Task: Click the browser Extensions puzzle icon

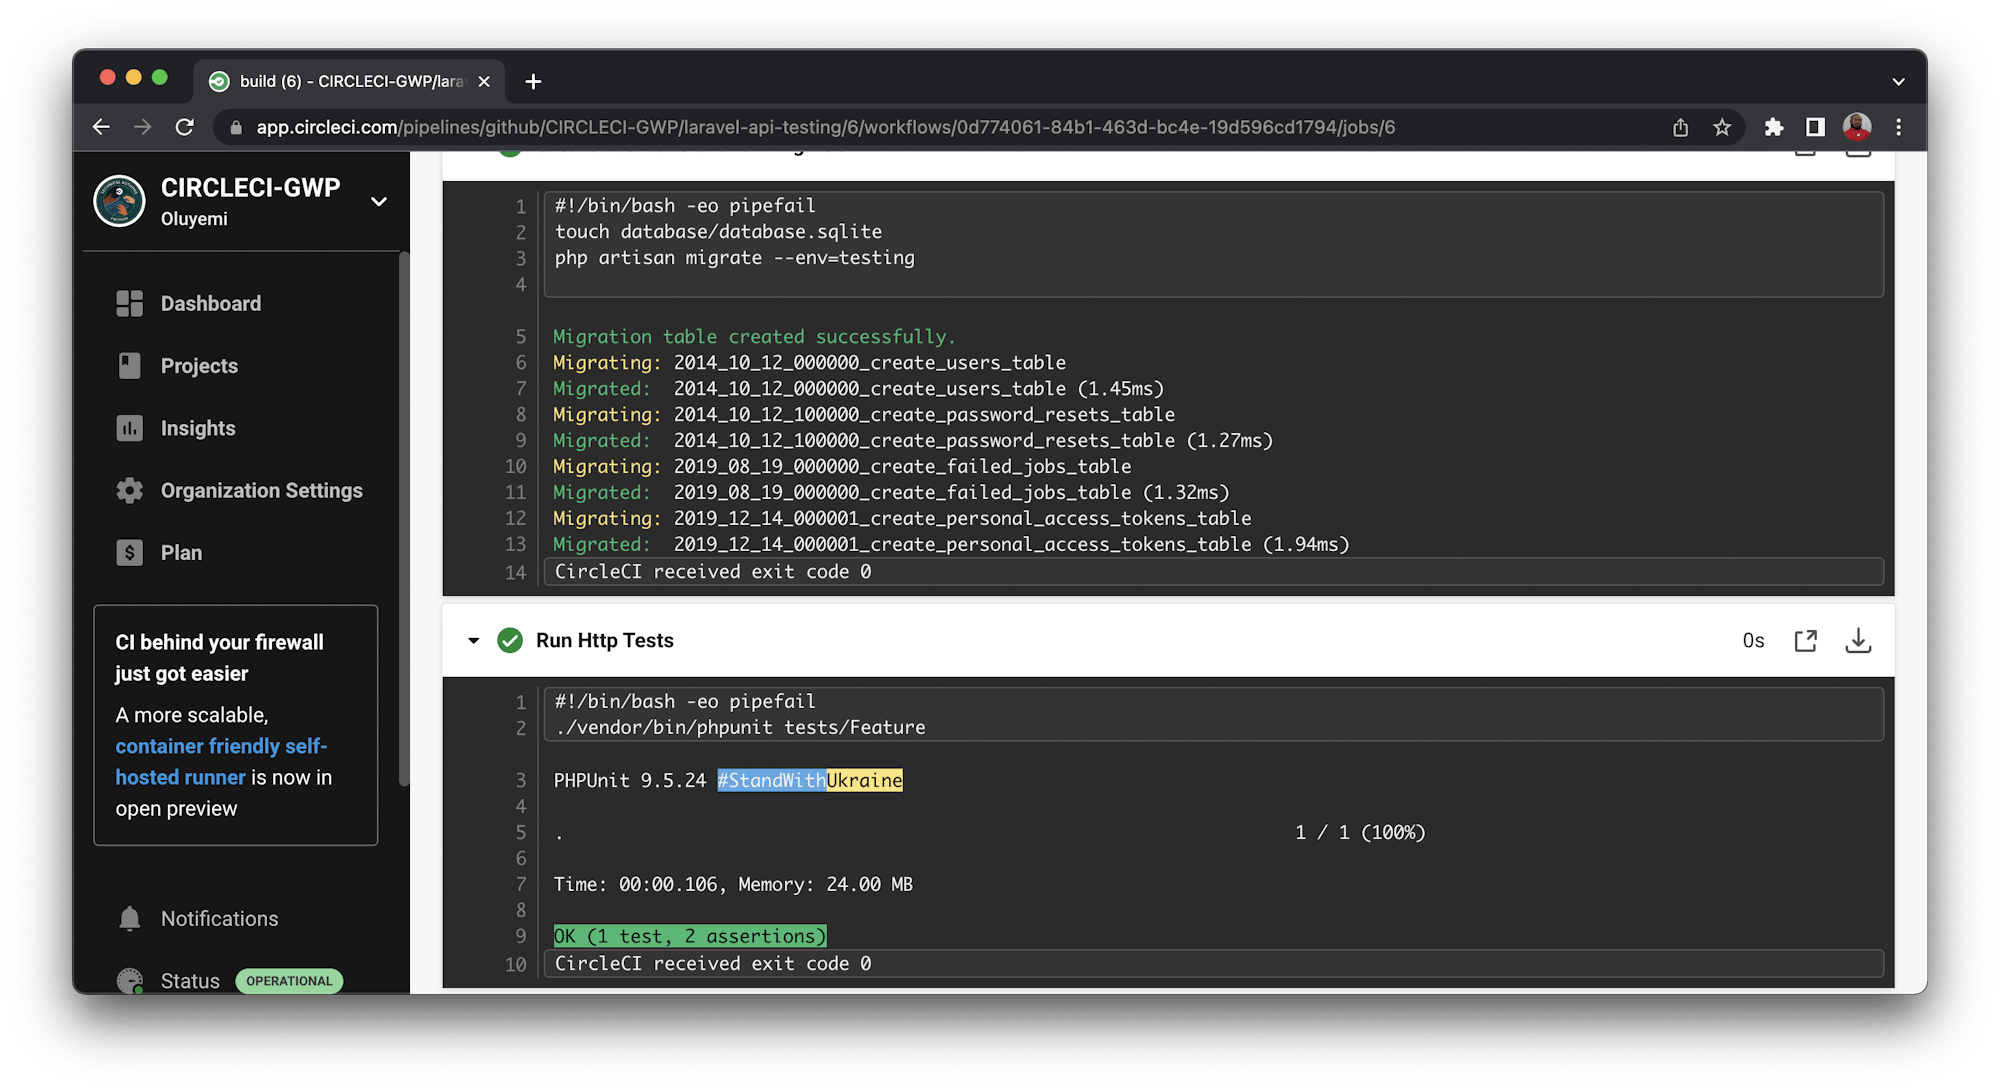Action: coord(1774,127)
